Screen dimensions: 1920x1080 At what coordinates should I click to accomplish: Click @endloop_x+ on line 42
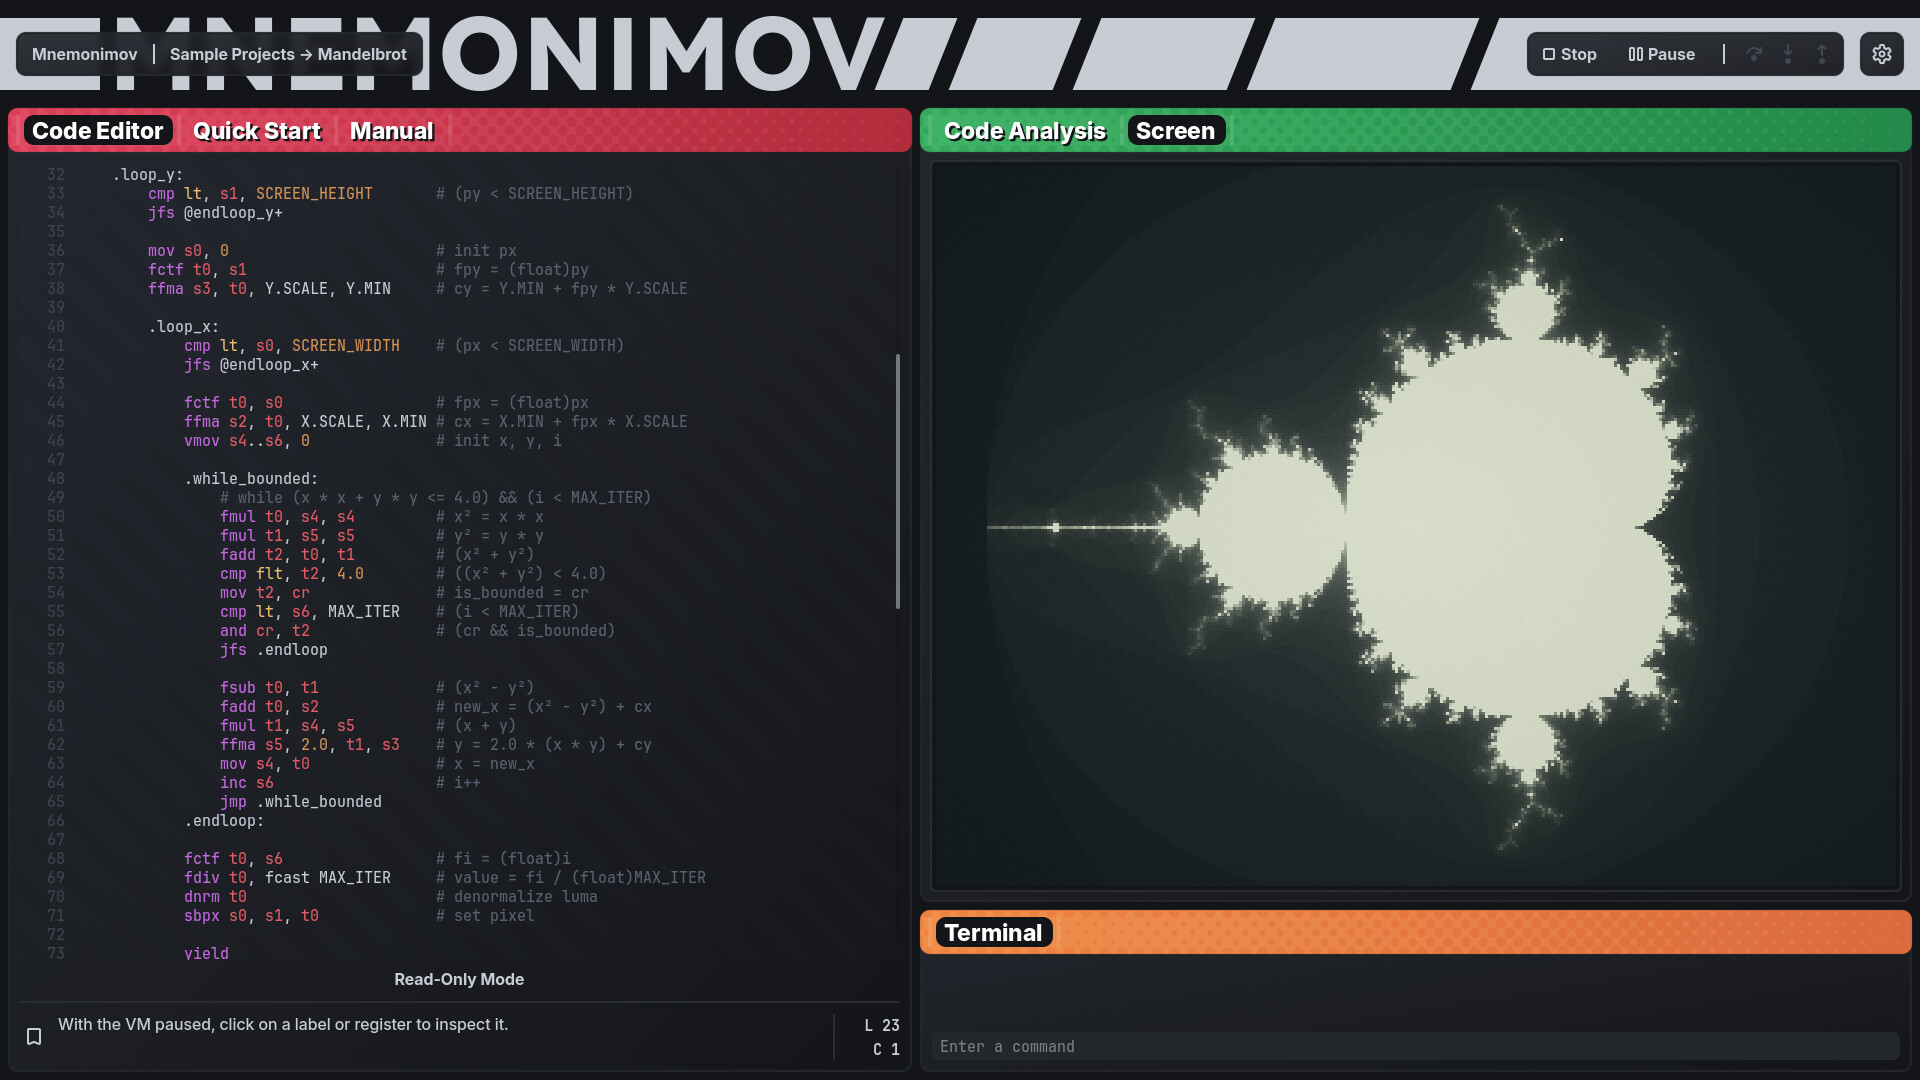tap(269, 365)
